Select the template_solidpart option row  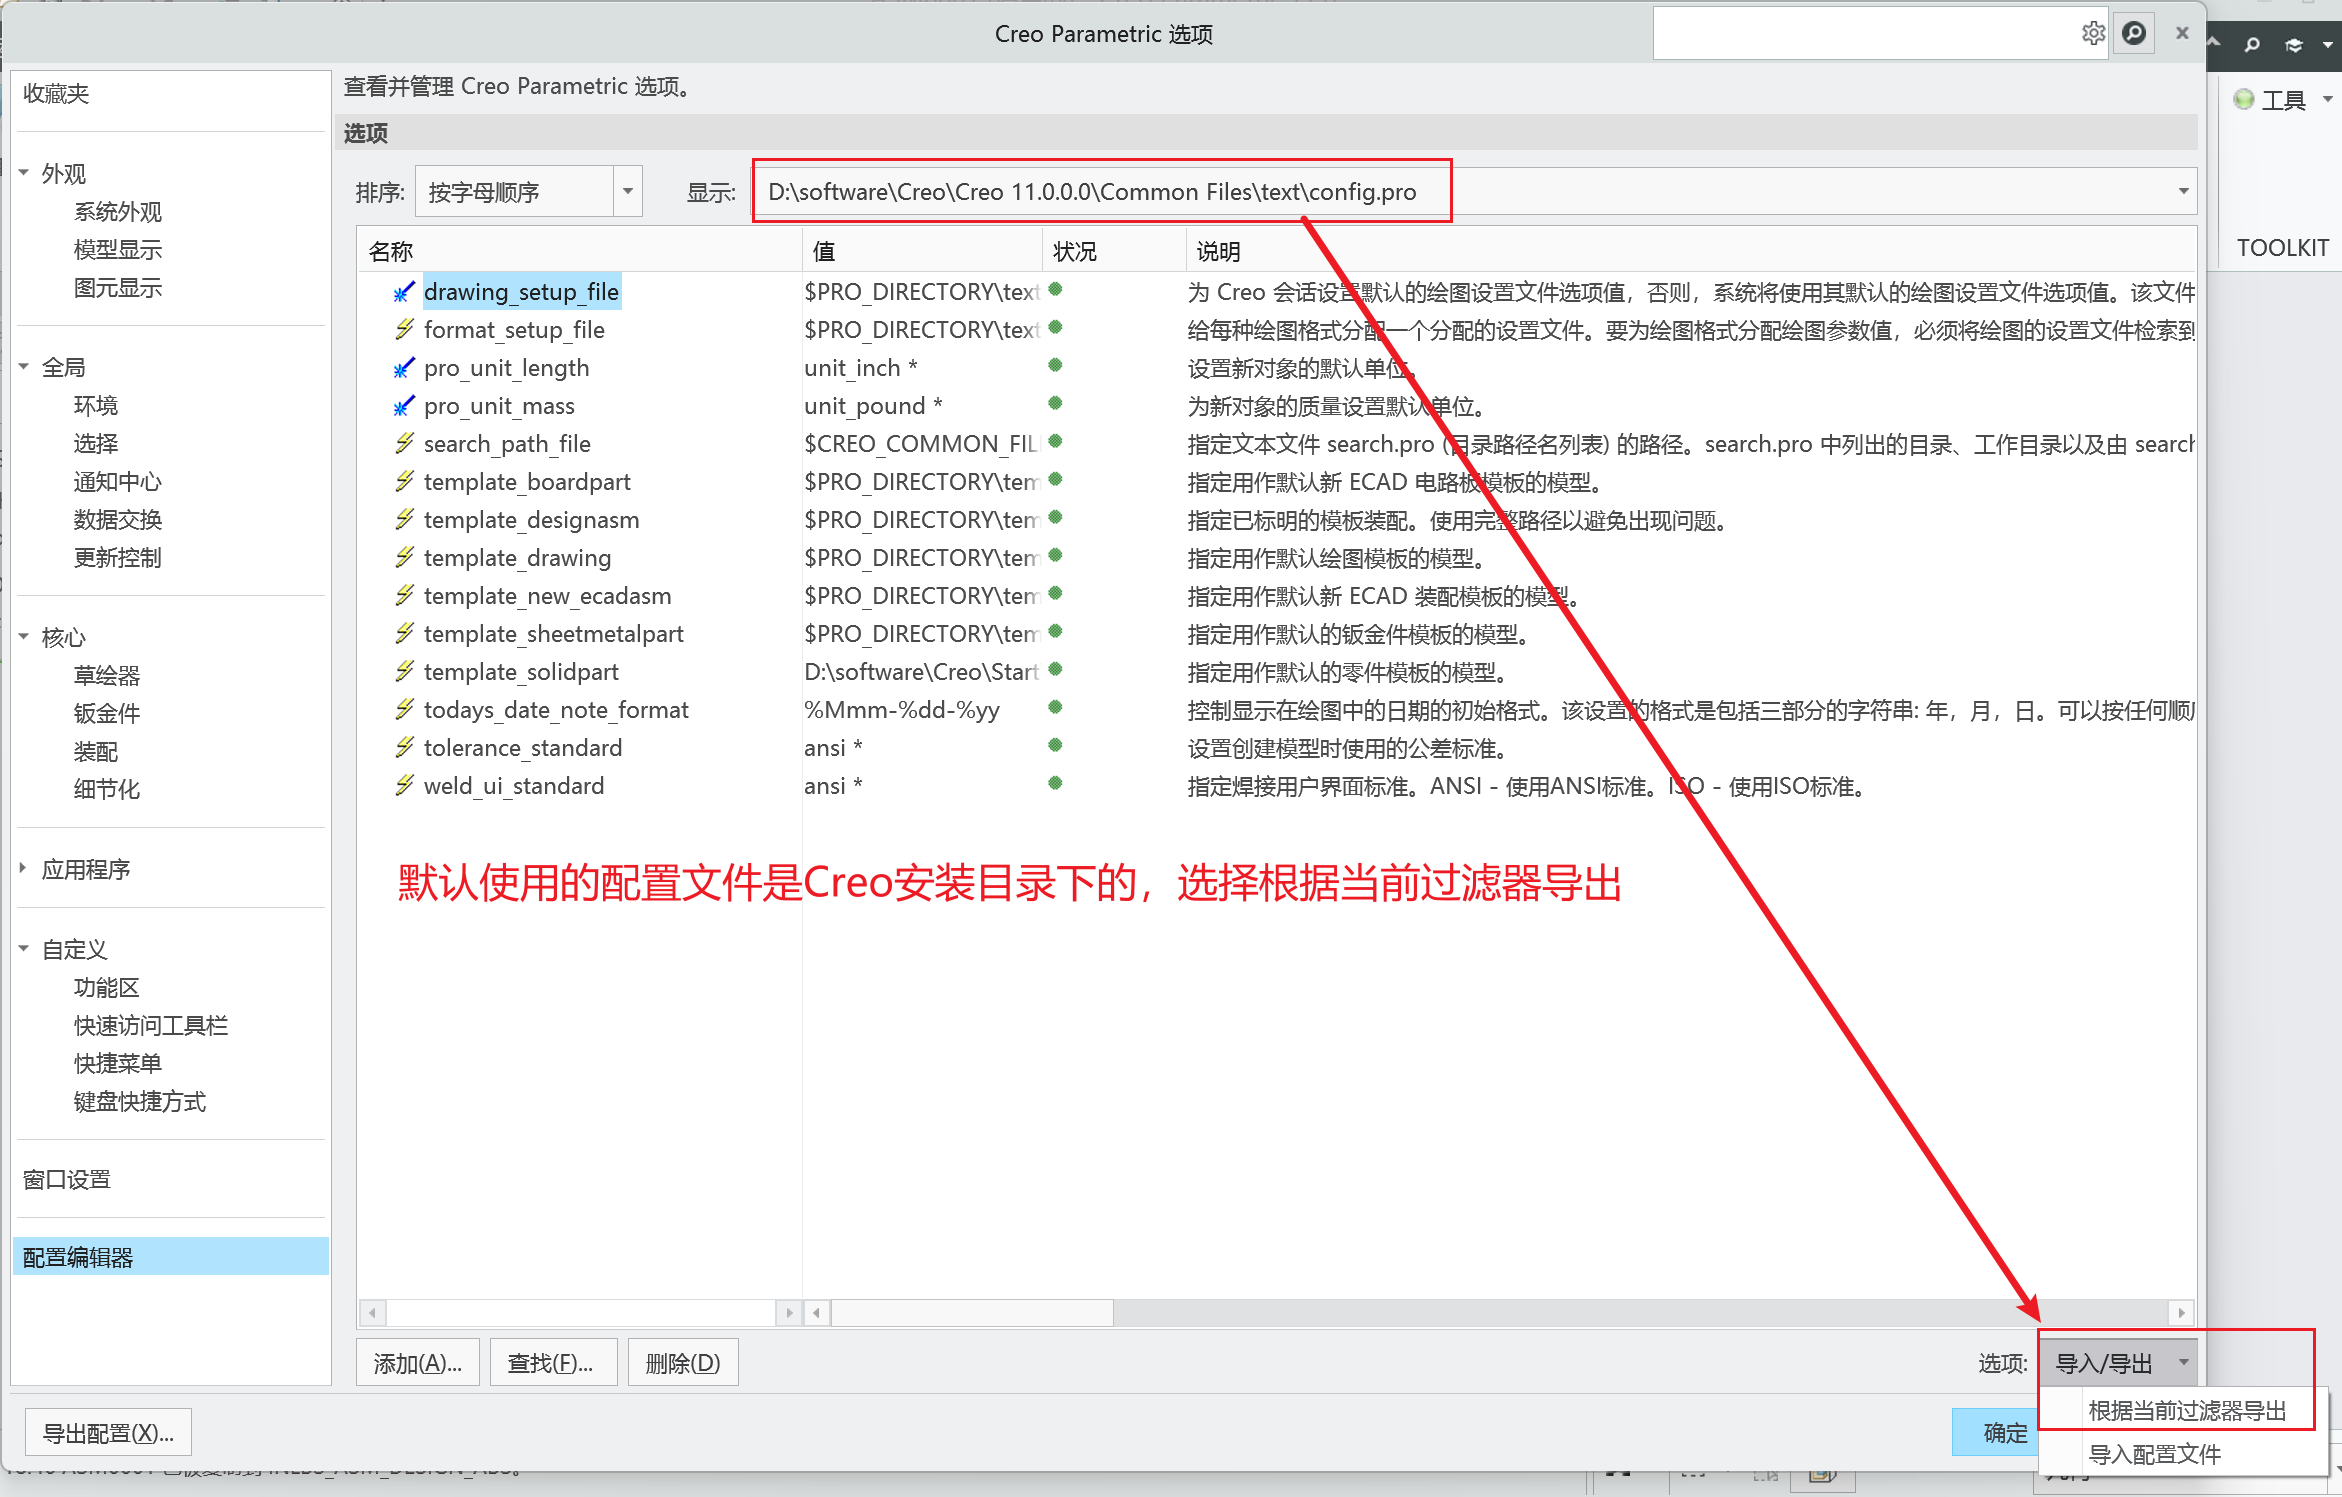click(x=1277, y=672)
